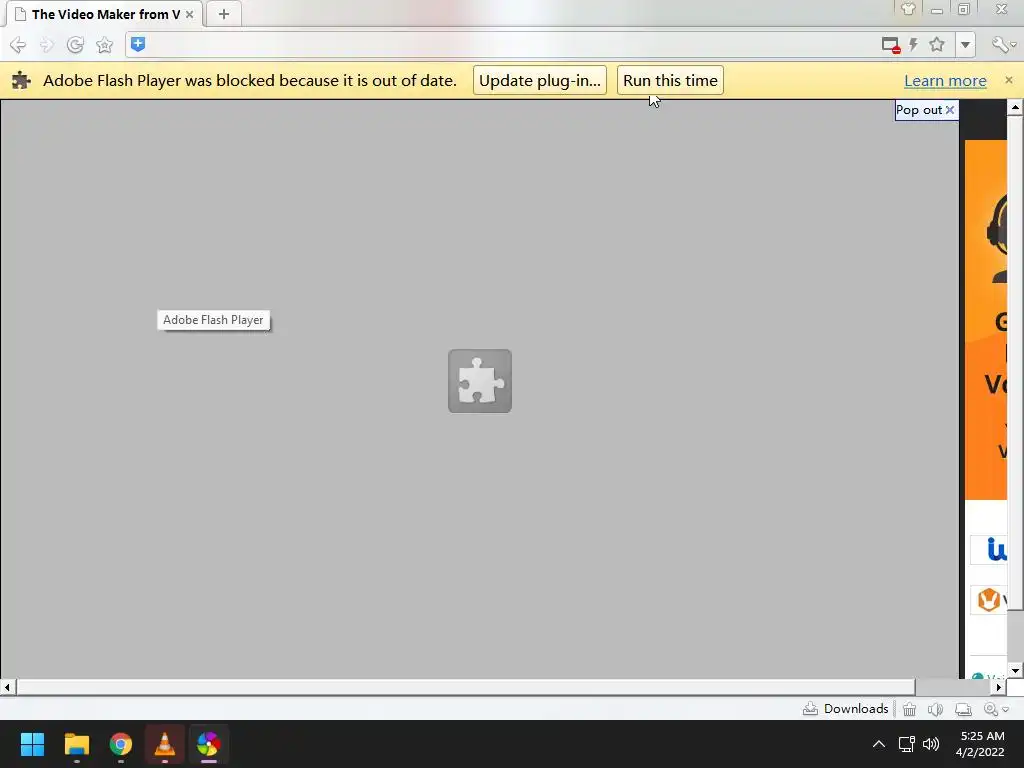Image resolution: width=1024 pixels, height=768 pixels.
Task: Click the blocked pop-up icon in address bar
Action: point(891,45)
